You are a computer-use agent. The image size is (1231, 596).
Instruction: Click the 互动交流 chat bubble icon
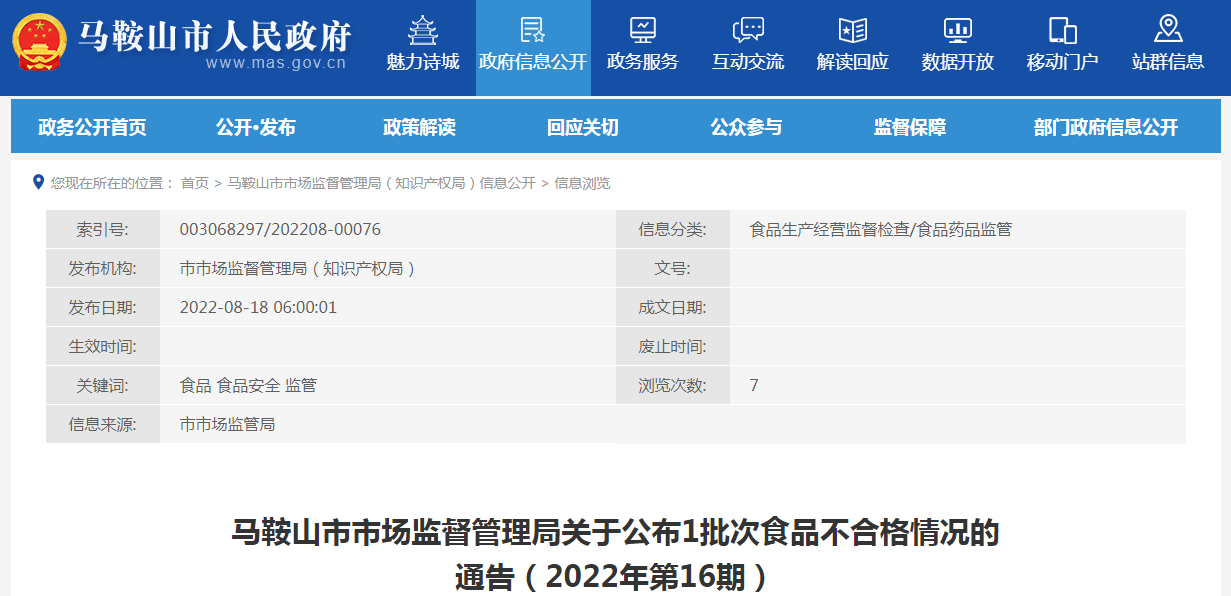[748, 30]
